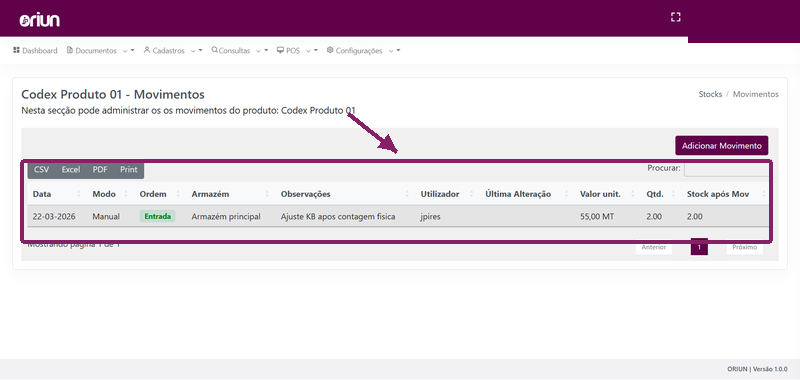
Task: Go to Anterior pagination page
Action: coord(654,247)
